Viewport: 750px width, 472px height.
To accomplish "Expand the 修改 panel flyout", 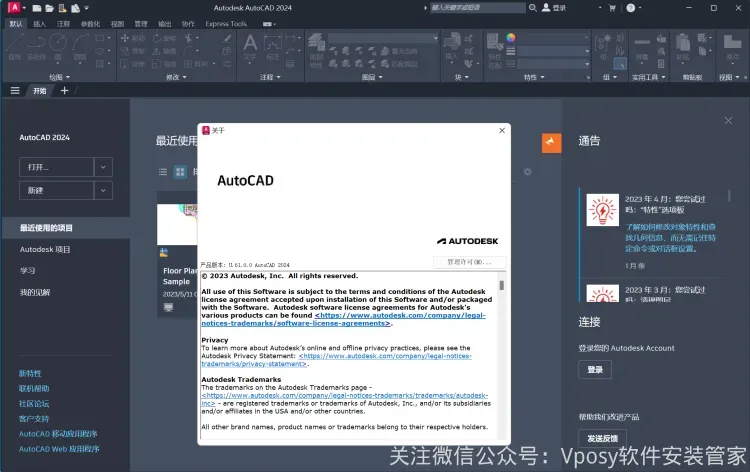I will point(176,77).
